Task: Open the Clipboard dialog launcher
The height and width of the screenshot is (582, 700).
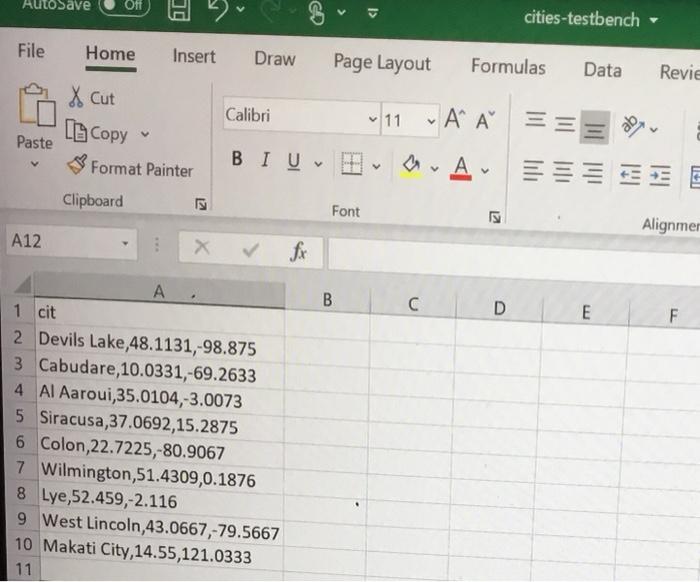Action: tap(201, 204)
